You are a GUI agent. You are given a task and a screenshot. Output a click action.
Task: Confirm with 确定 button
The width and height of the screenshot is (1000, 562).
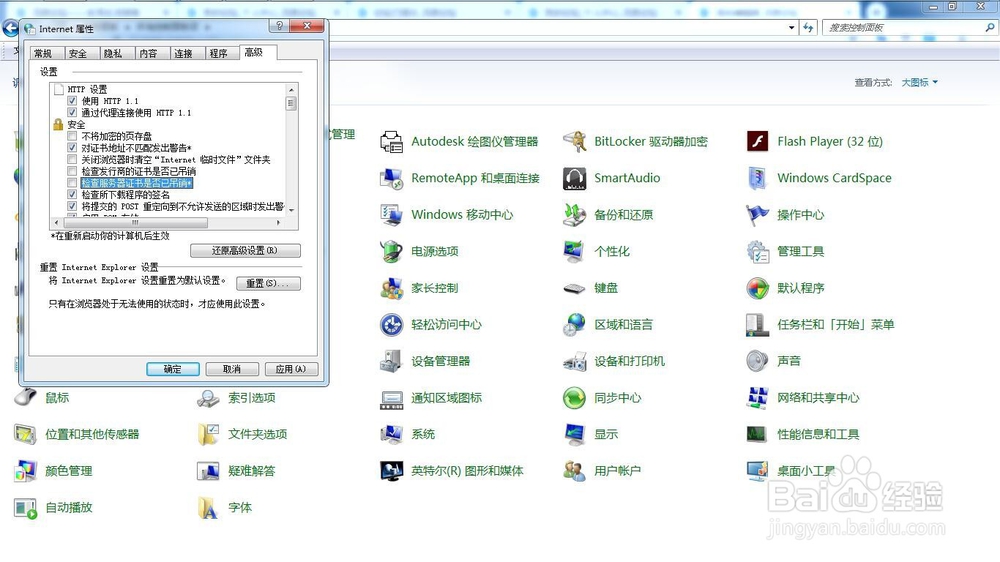pos(173,369)
